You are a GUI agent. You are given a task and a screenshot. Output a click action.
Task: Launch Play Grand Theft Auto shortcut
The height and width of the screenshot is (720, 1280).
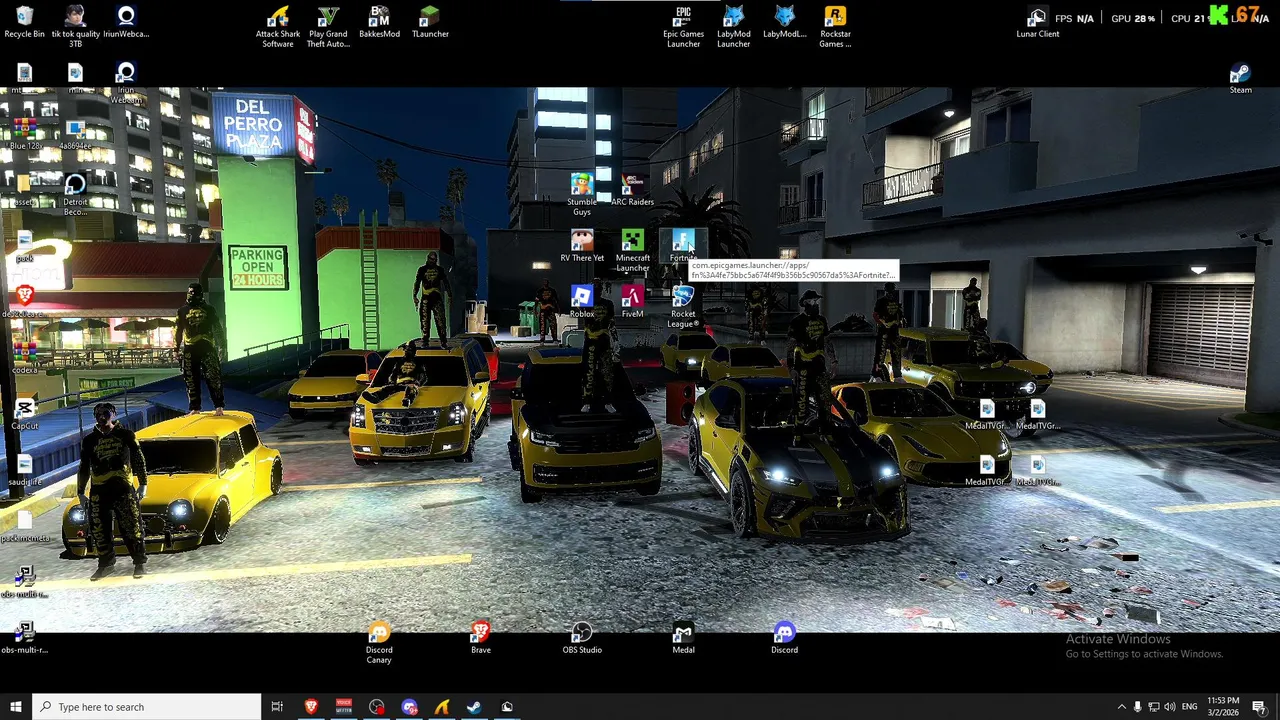click(328, 26)
